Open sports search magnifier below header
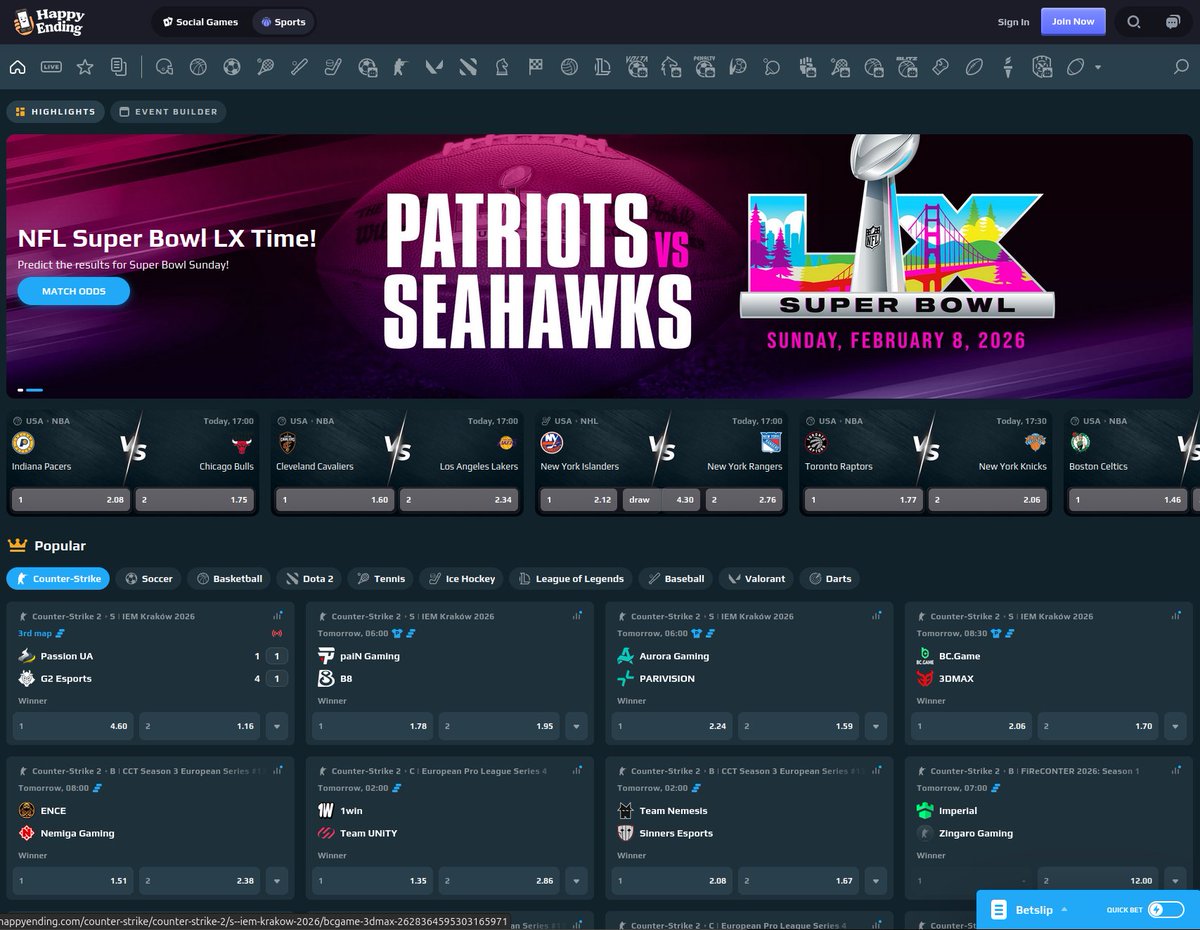 [x=1181, y=67]
